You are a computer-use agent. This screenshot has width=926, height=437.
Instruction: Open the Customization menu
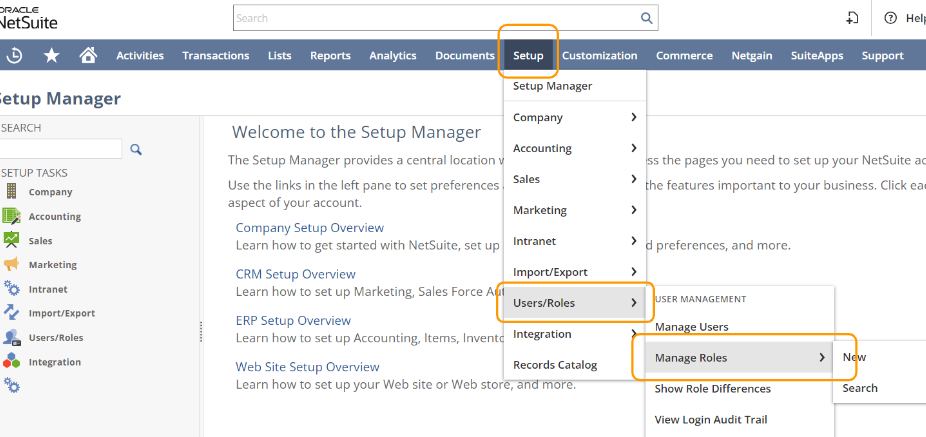(599, 56)
